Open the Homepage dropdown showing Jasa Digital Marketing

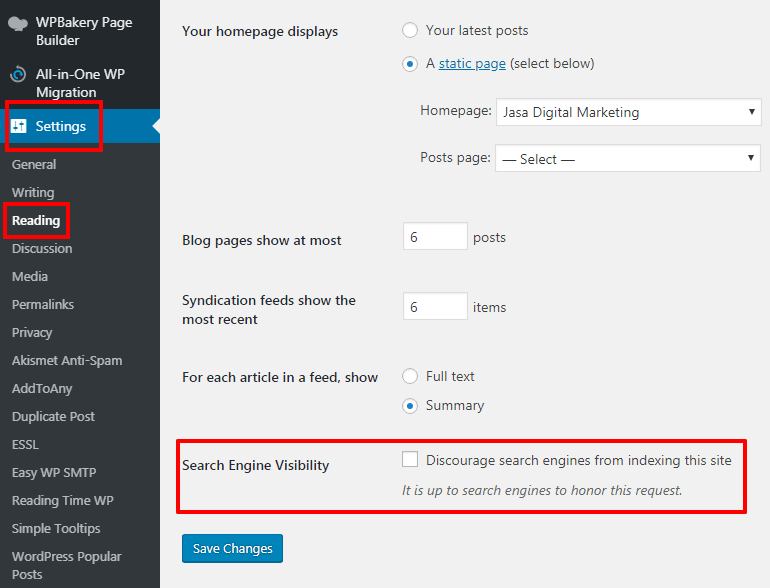coord(627,113)
